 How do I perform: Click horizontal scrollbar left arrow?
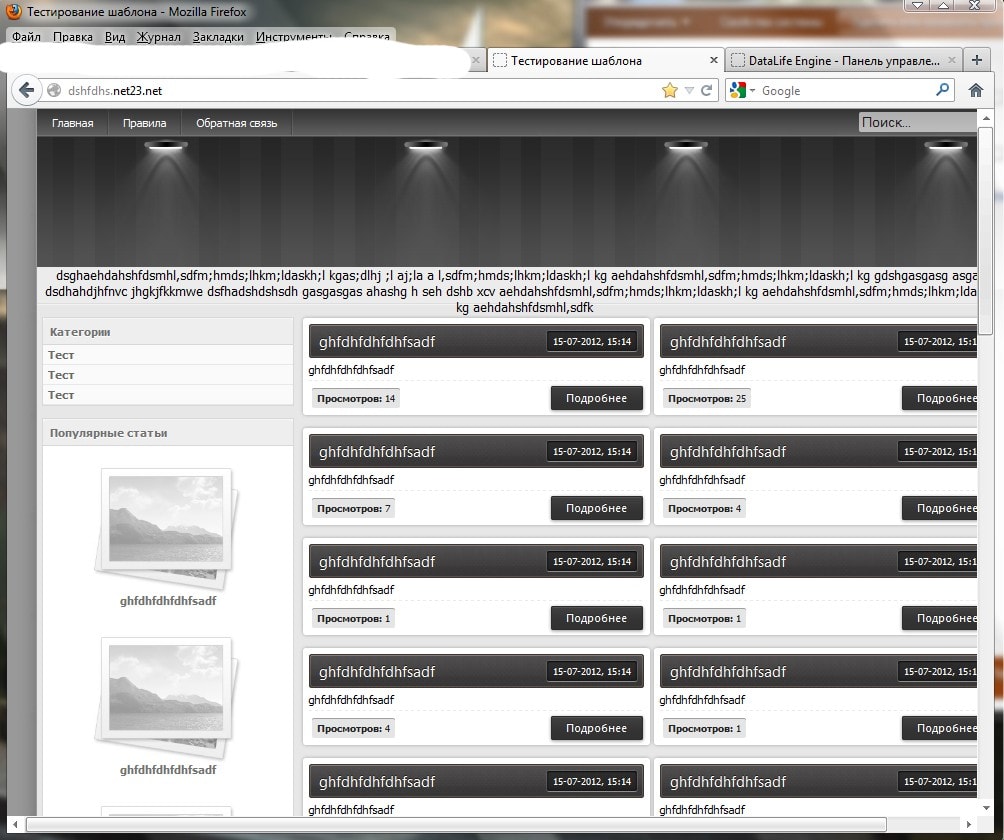point(15,824)
